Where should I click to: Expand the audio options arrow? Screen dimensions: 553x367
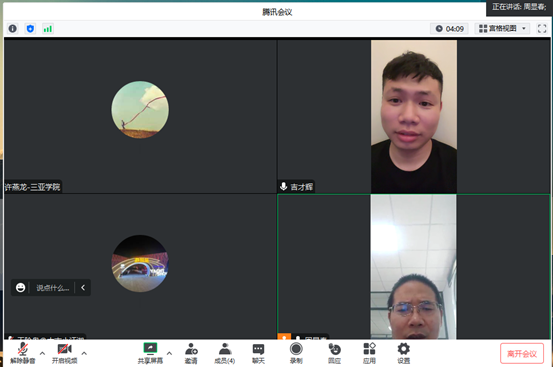point(42,353)
